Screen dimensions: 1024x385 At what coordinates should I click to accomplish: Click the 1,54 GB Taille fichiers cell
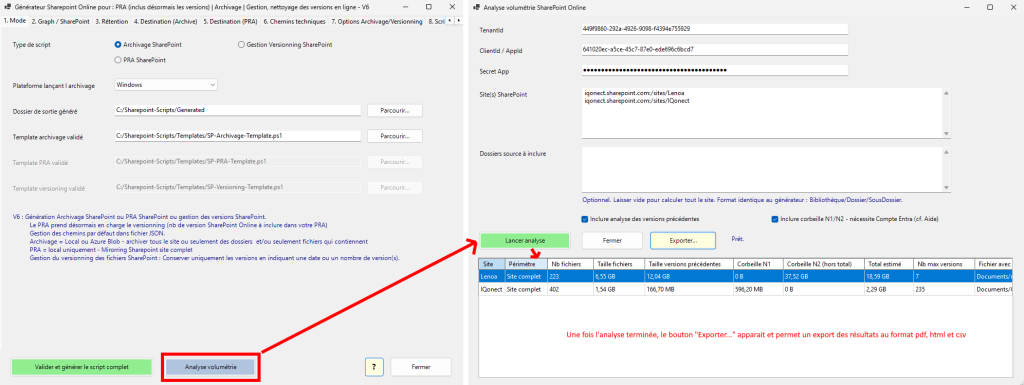coord(618,288)
